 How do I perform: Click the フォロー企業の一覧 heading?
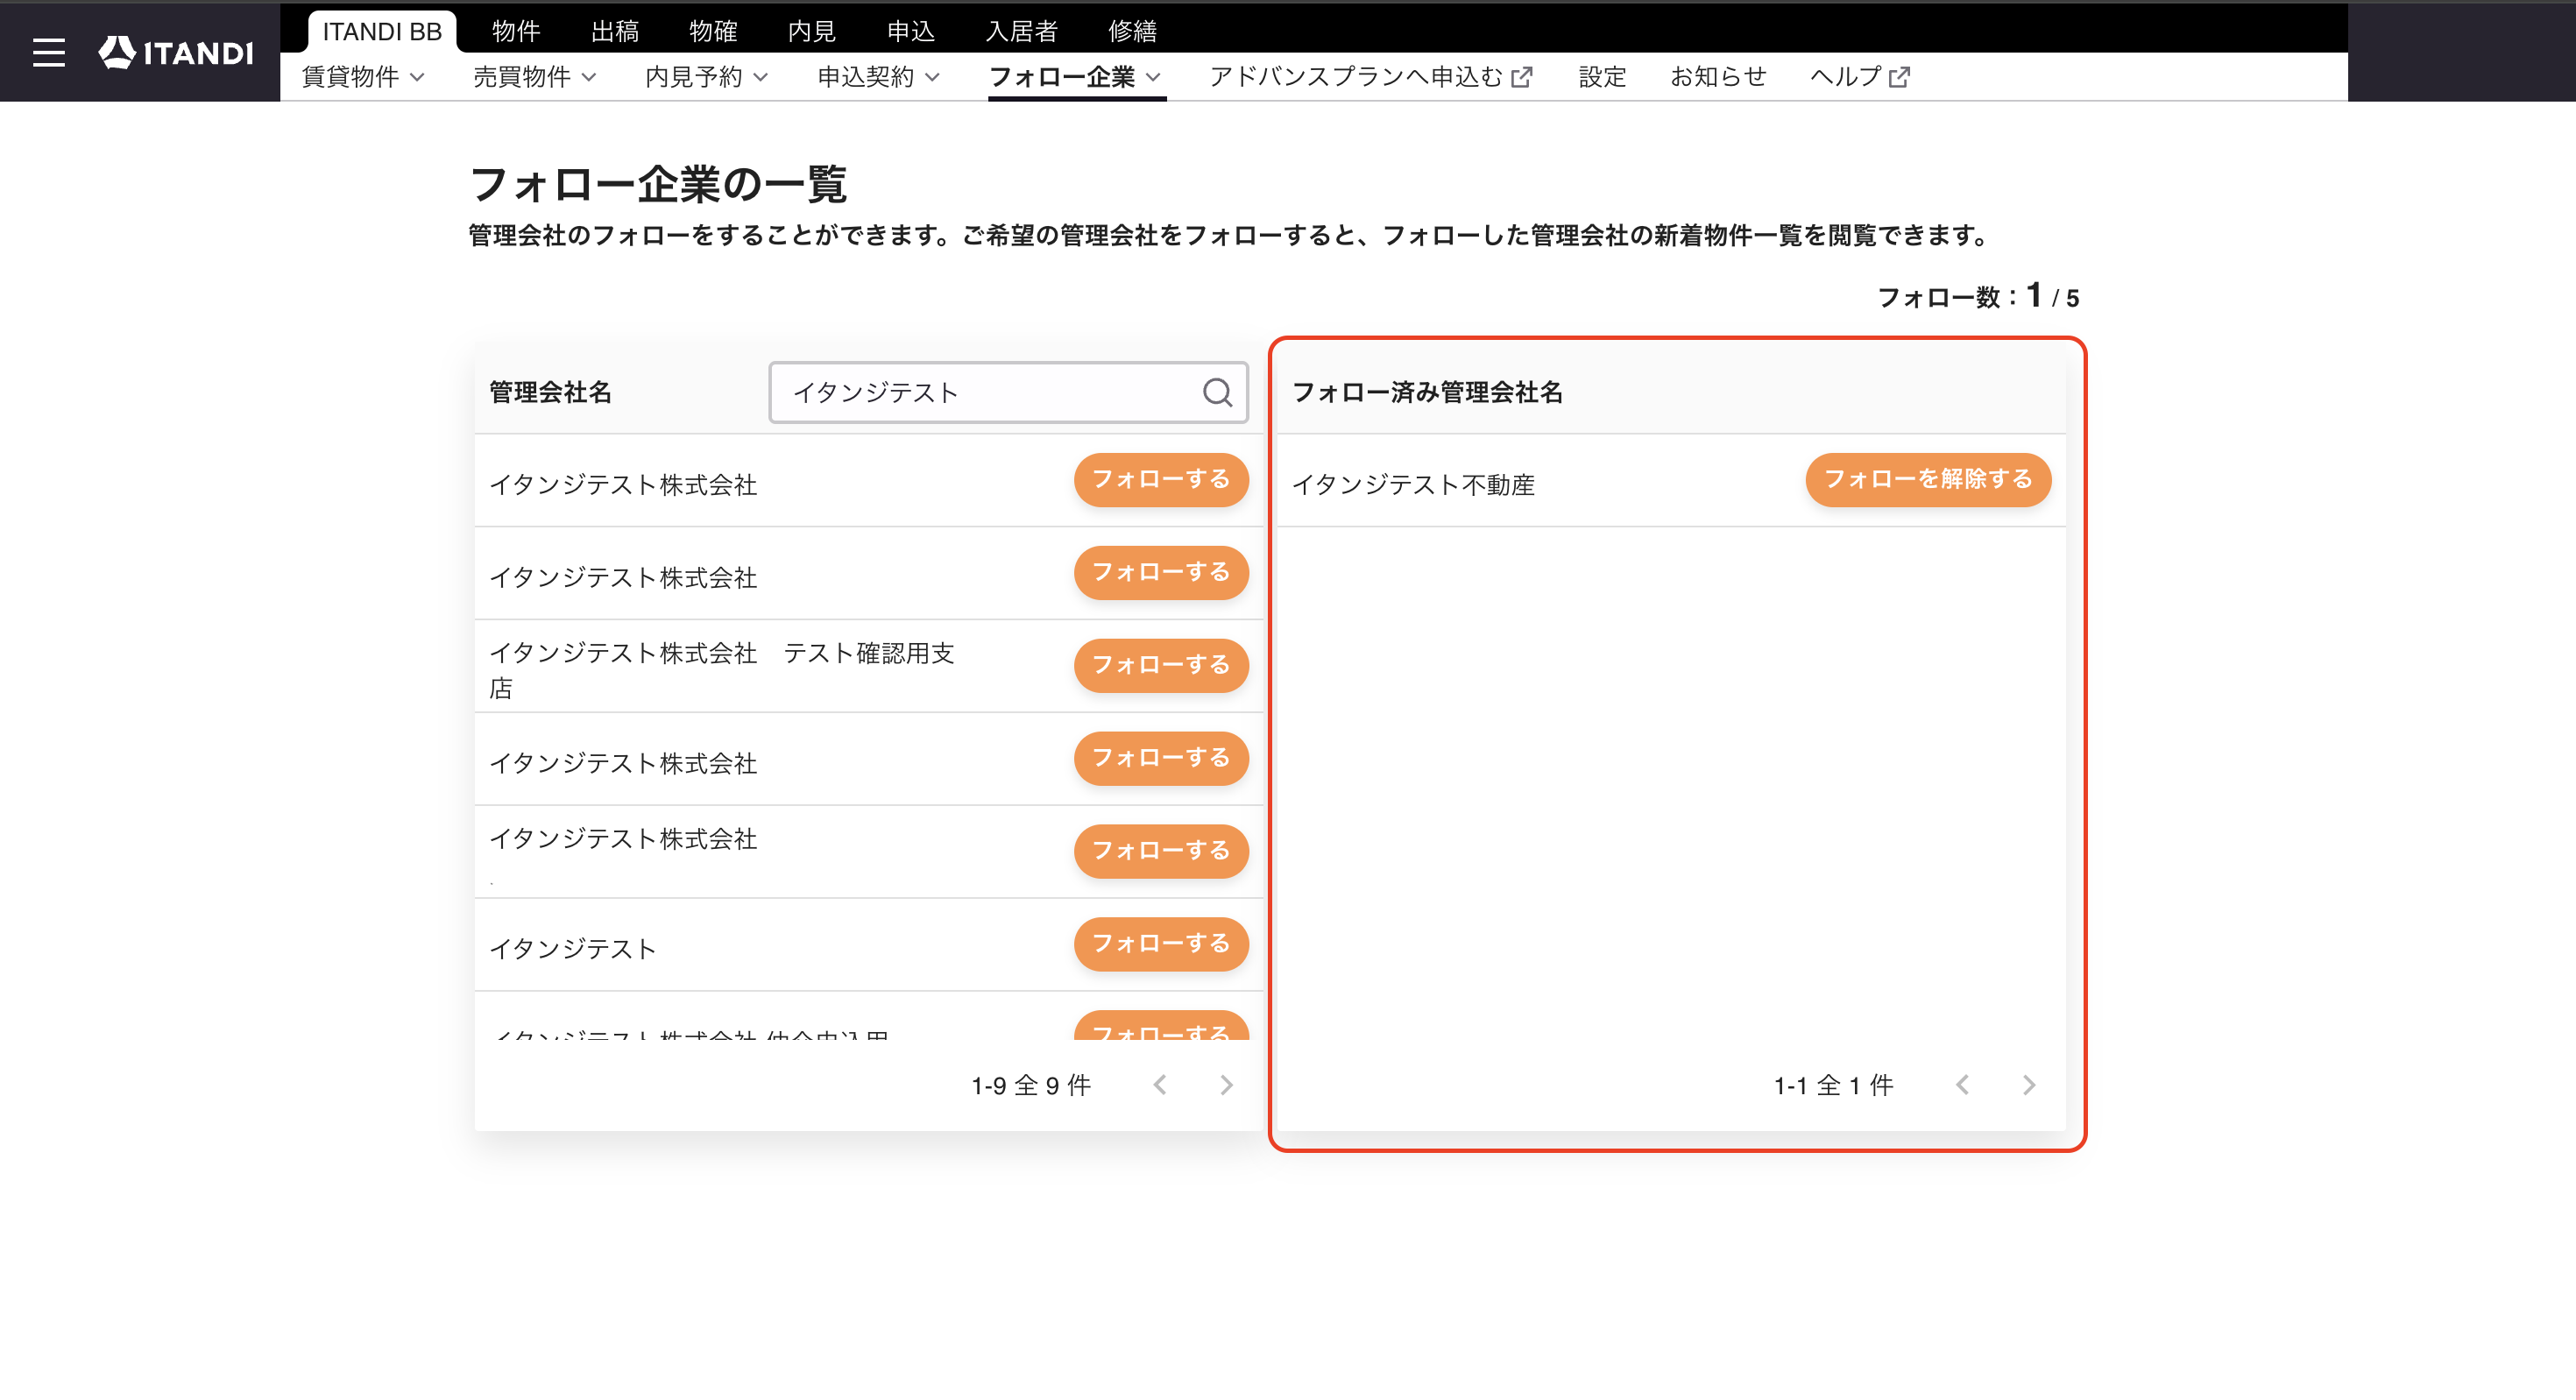point(658,184)
